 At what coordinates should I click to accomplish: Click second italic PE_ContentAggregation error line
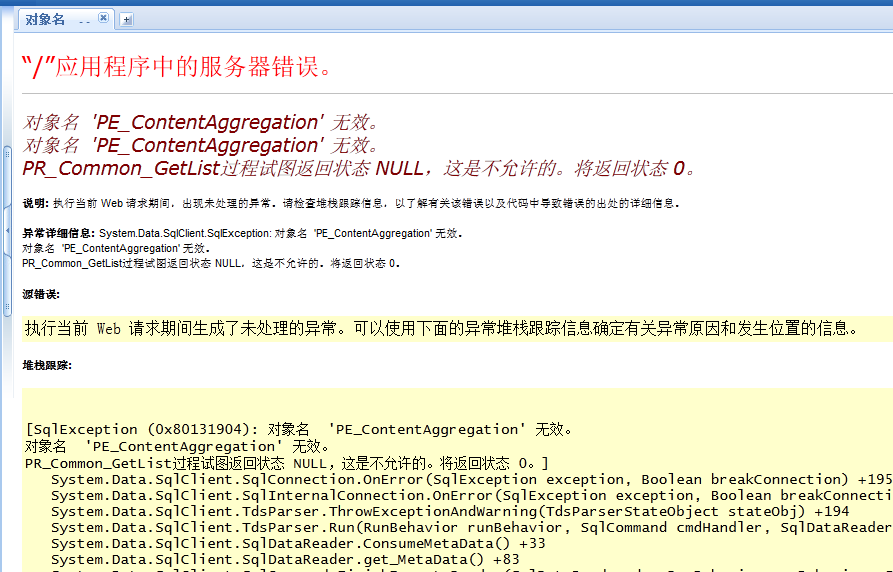(x=201, y=146)
